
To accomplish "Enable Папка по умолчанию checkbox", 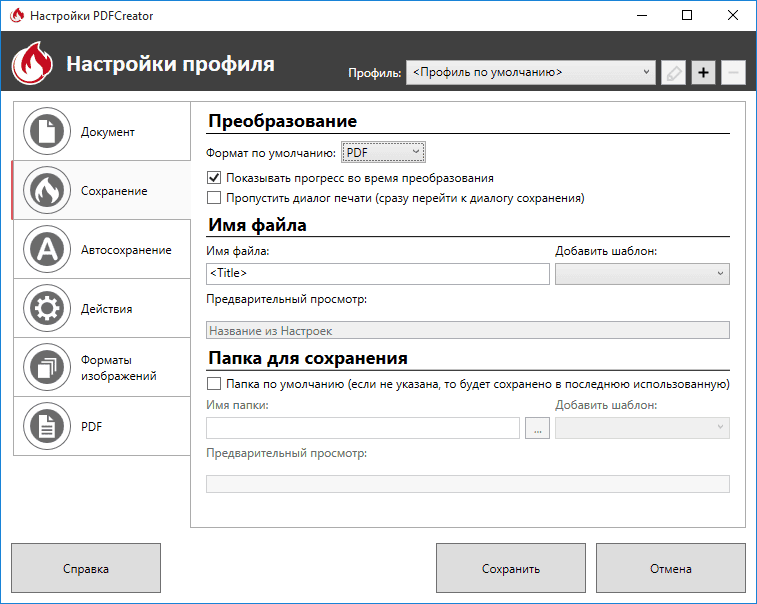I will coord(214,384).
